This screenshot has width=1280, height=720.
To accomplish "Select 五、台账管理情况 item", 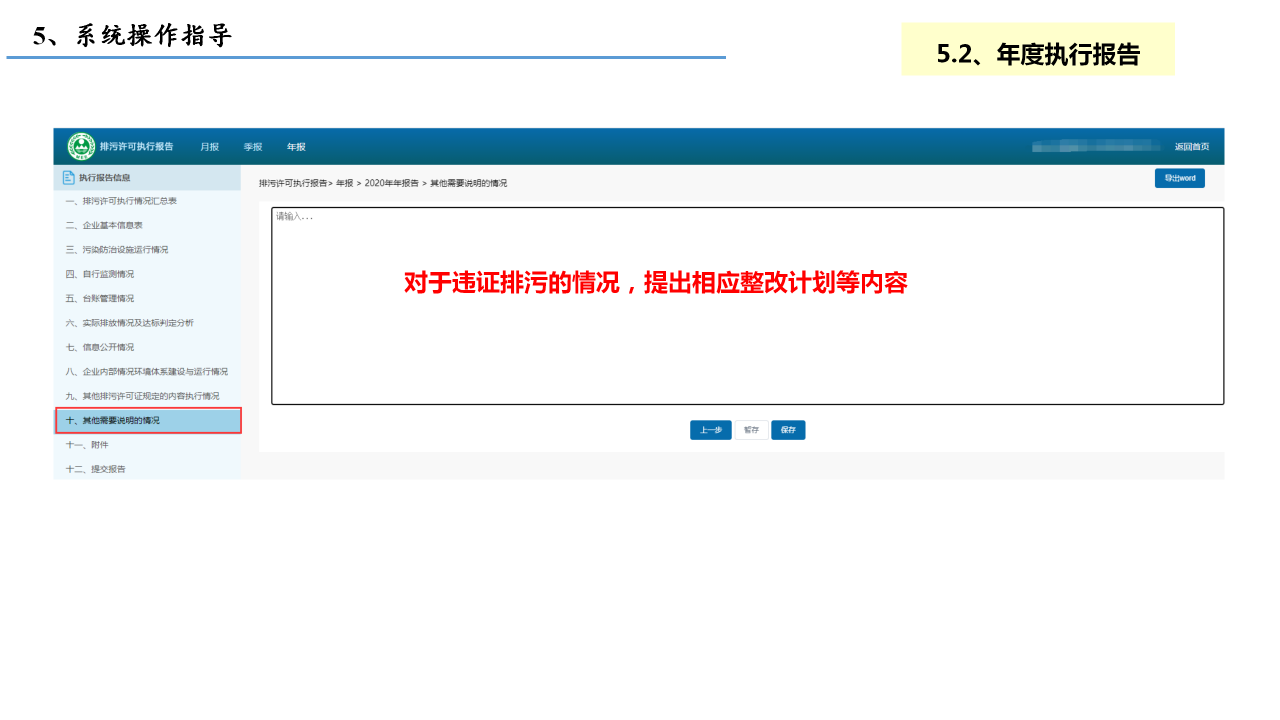I will pos(100,298).
